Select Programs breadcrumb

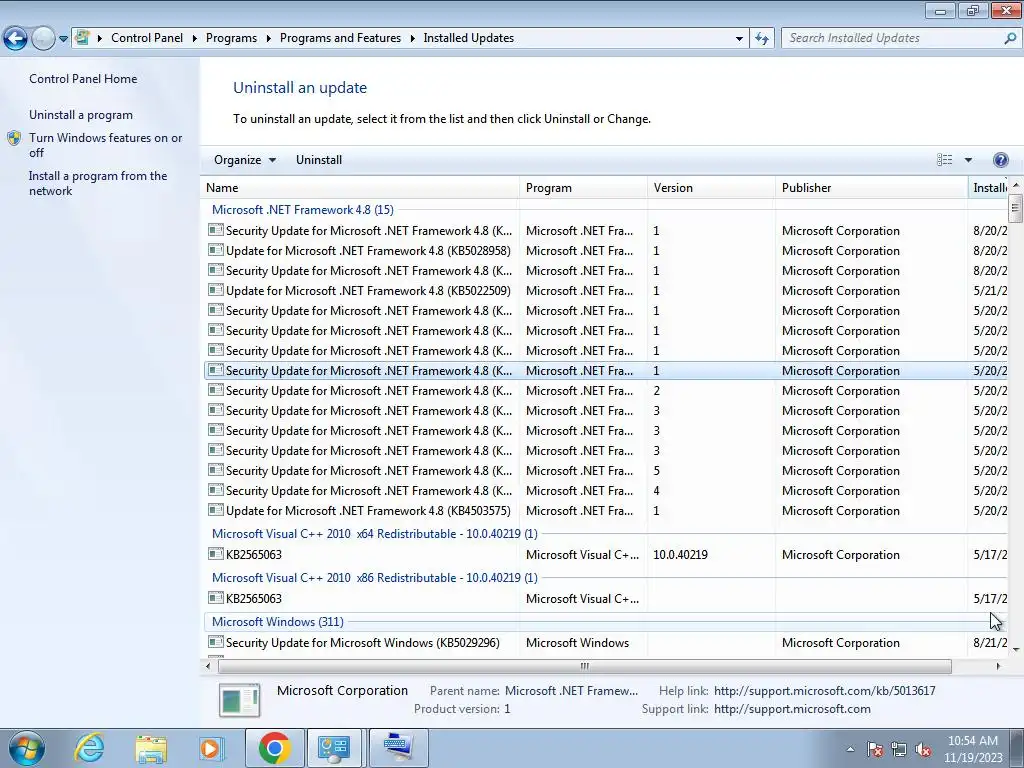[231, 38]
